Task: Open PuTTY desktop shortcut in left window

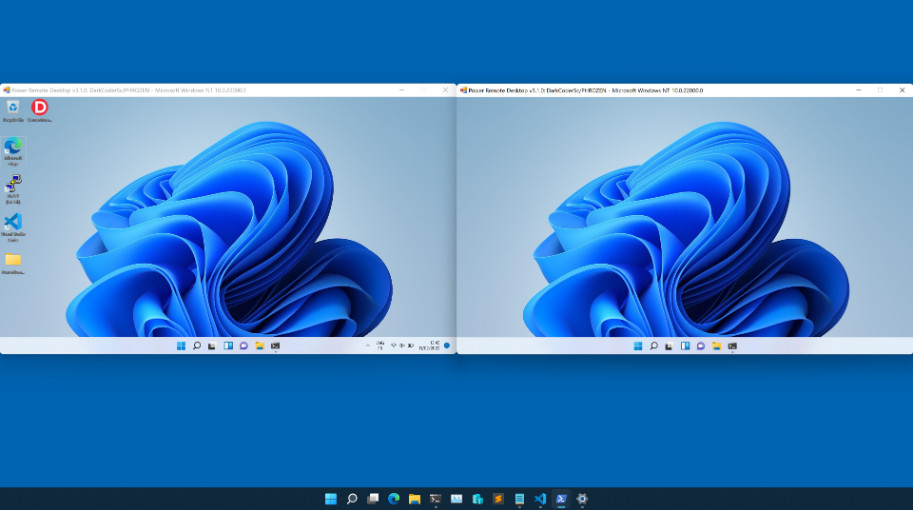Action: pyautogui.click(x=13, y=189)
